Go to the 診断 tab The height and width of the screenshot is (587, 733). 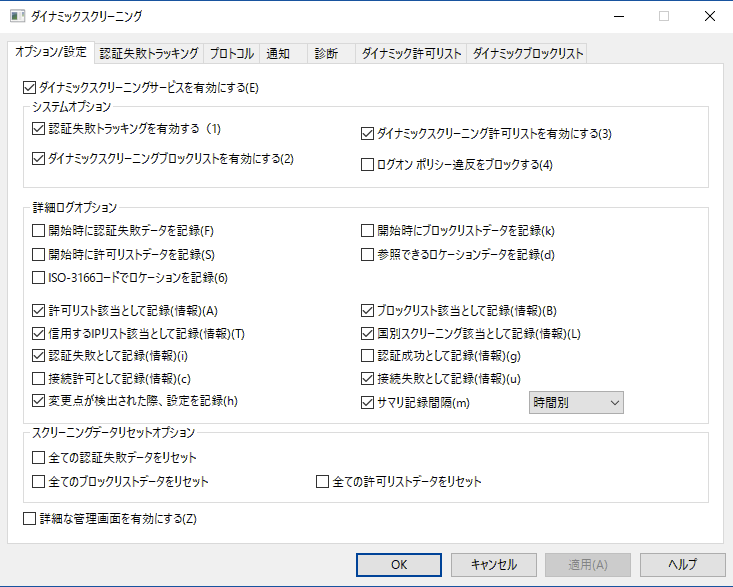tap(326, 53)
